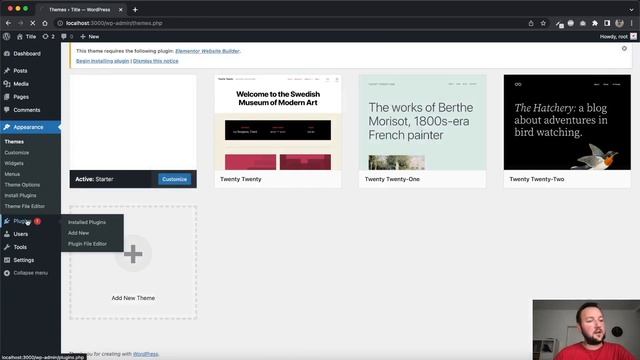The height and width of the screenshot is (360, 640).
Task: Open Install Plugins under Appearance
Action: pos(20,196)
